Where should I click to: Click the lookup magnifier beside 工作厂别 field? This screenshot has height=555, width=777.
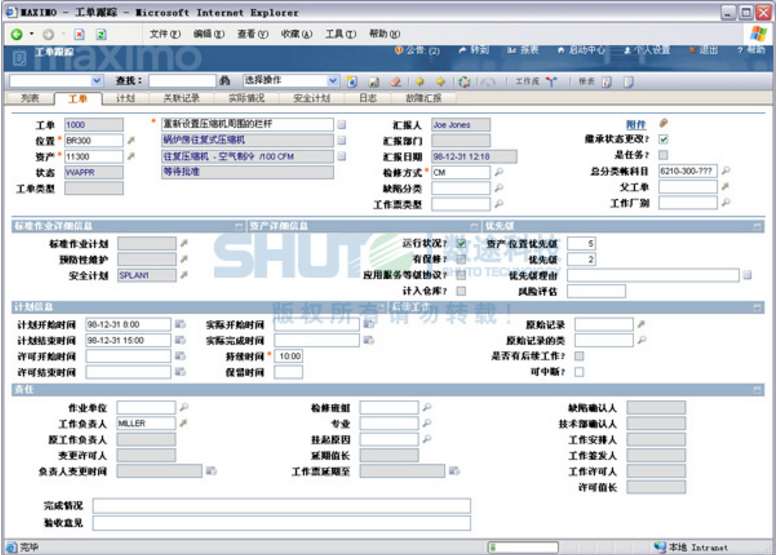725,203
